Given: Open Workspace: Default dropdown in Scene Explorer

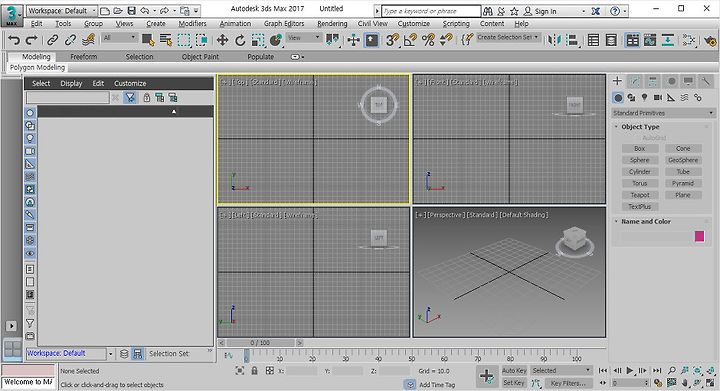Looking at the screenshot, I should 70,353.
